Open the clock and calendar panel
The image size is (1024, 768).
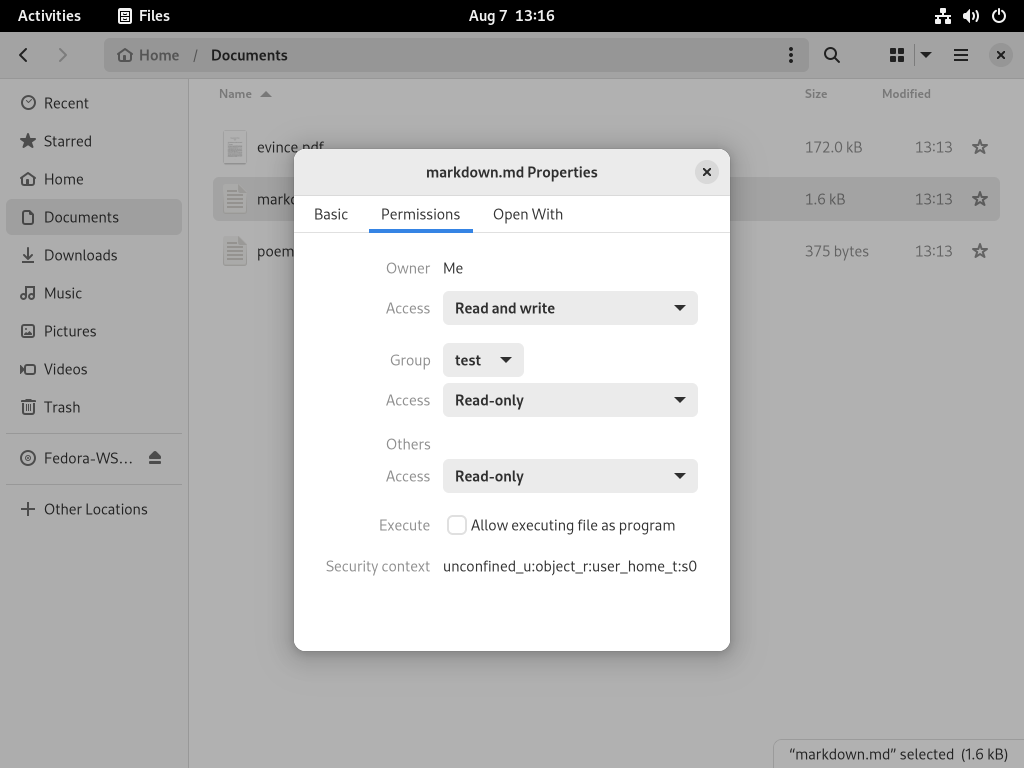511,16
